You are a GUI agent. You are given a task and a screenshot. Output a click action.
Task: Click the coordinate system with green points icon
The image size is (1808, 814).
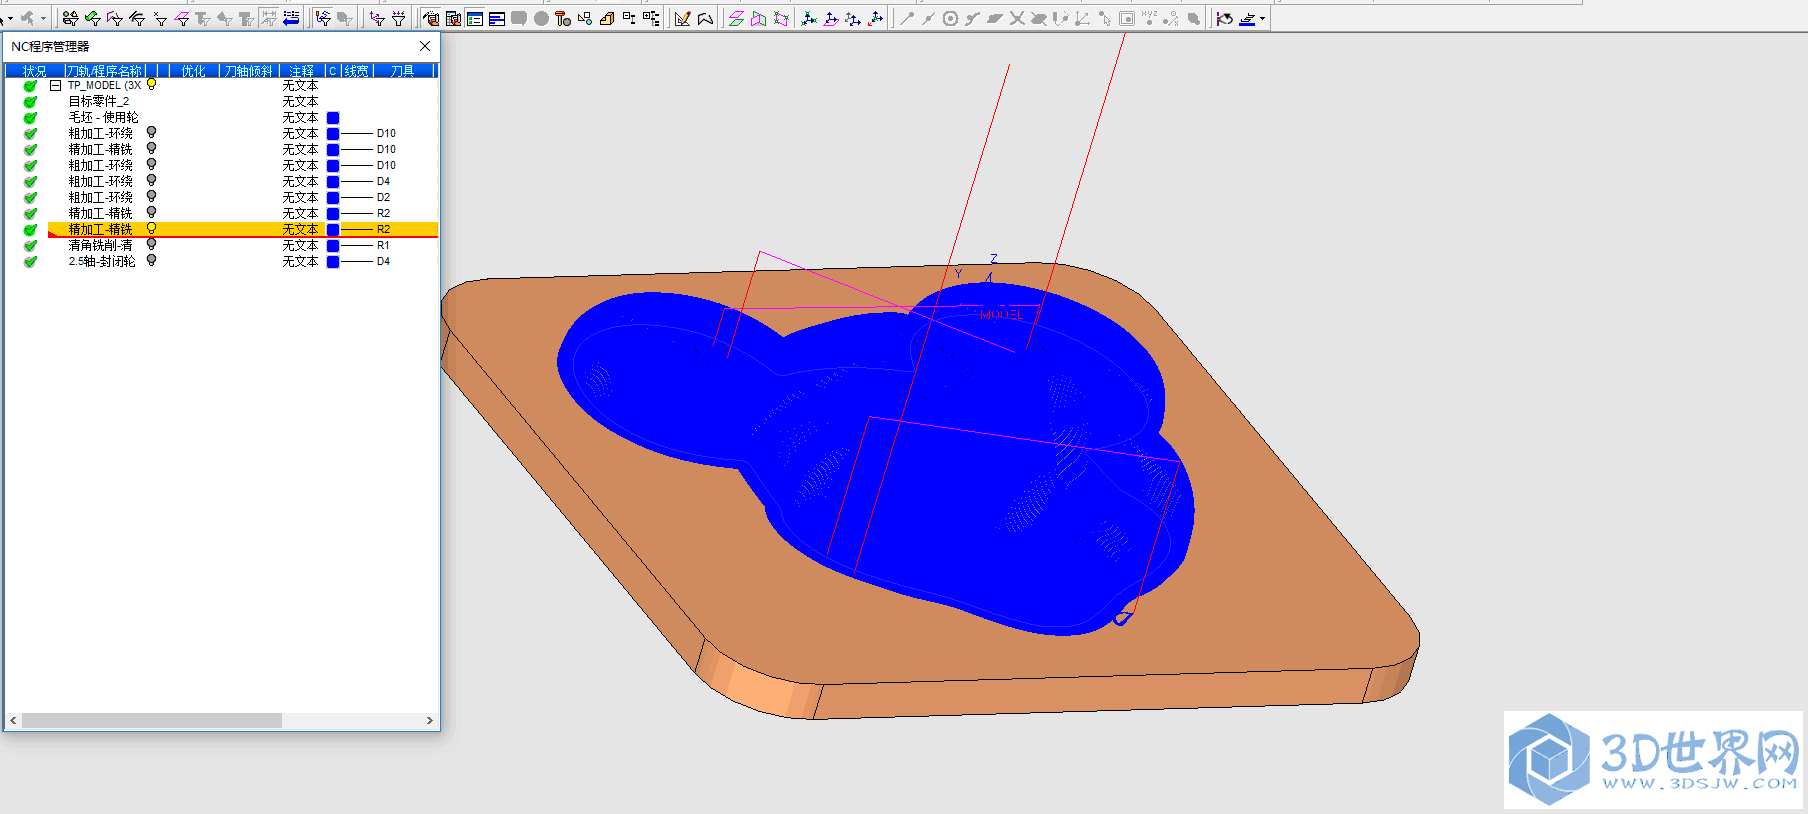pyautogui.click(x=809, y=18)
